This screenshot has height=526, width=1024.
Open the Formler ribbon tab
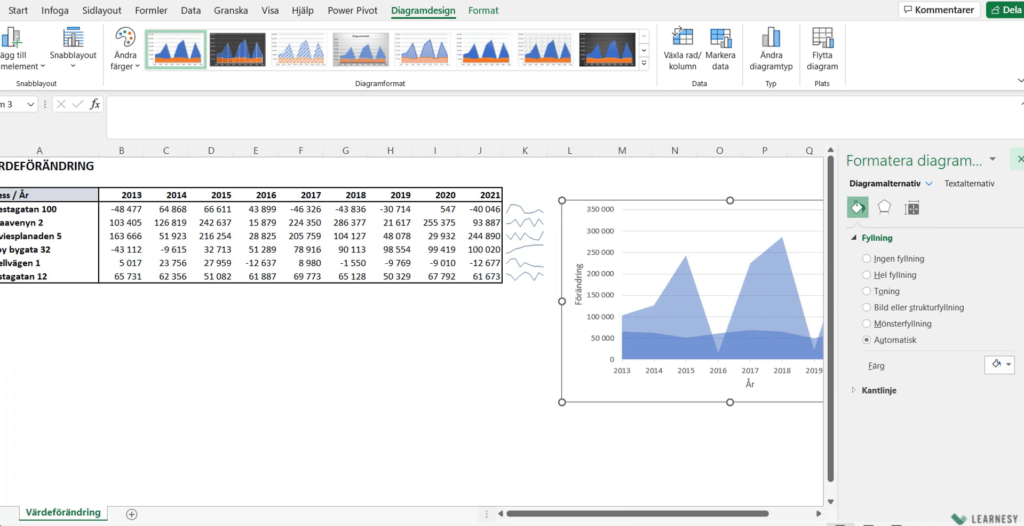151,10
